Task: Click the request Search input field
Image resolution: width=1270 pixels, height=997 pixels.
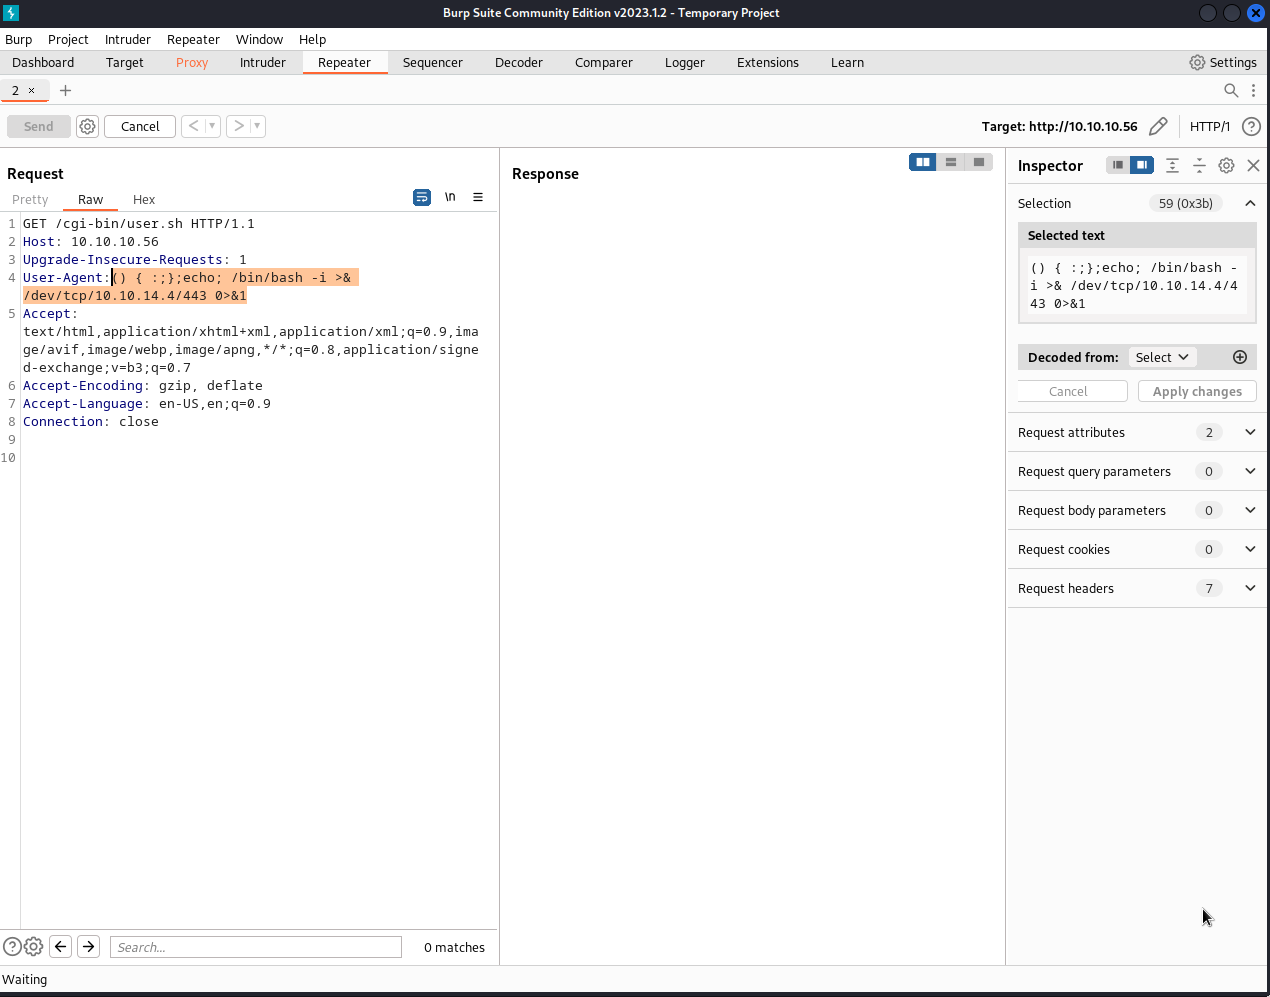Action: click(256, 947)
